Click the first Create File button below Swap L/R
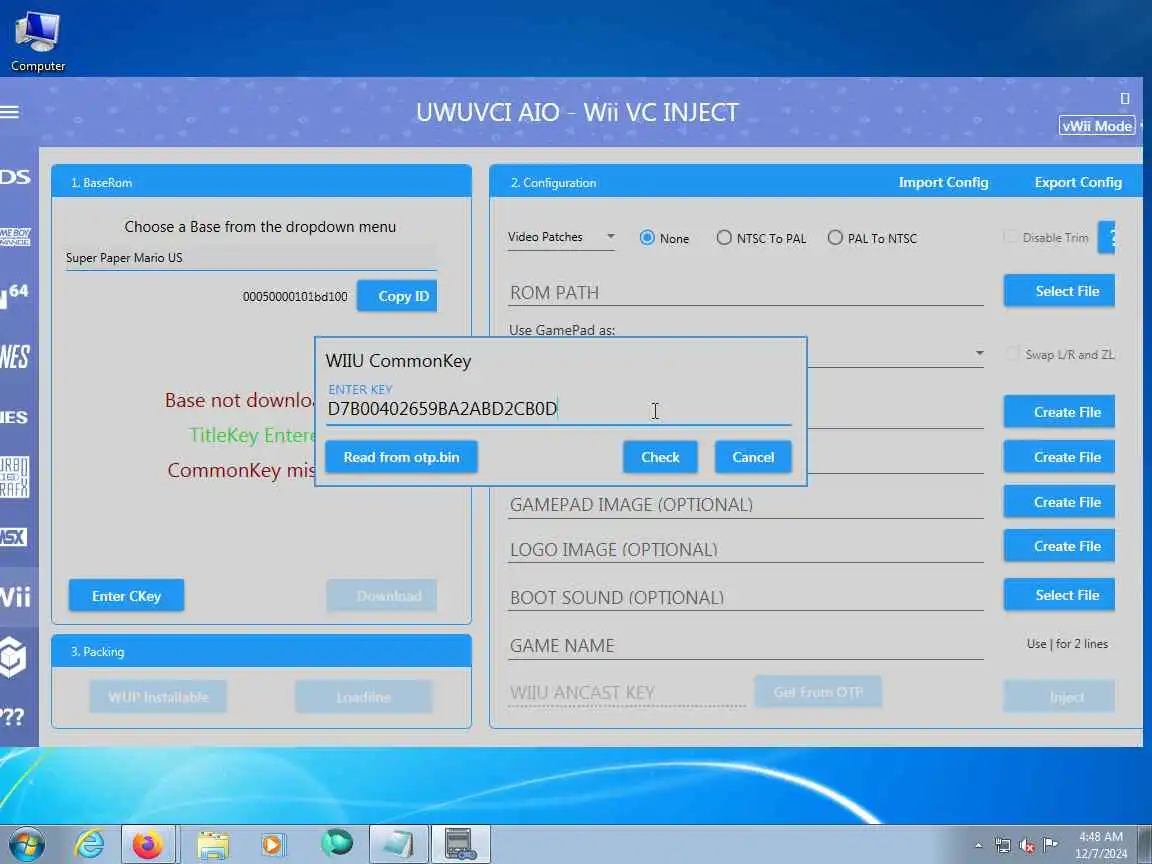1152x864 pixels. click(1059, 412)
